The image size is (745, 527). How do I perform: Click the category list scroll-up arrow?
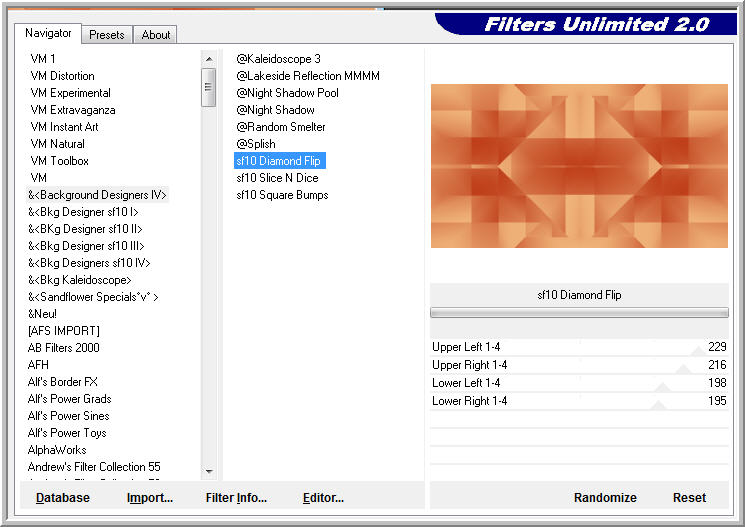pos(209,59)
